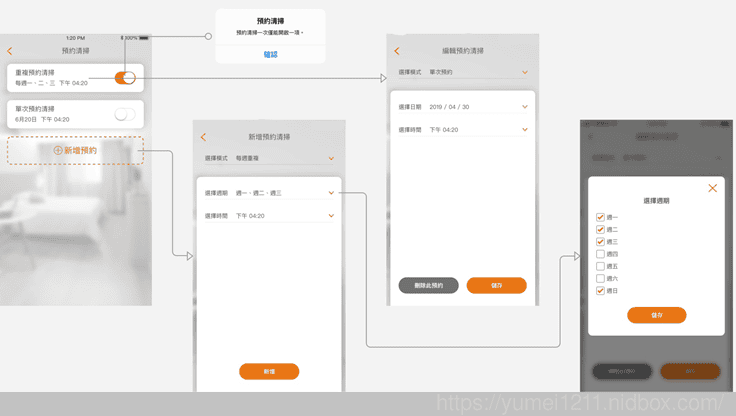The height and width of the screenshot is (416, 736).
Task: Check 週五 checkbox
Action: (600, 266)
